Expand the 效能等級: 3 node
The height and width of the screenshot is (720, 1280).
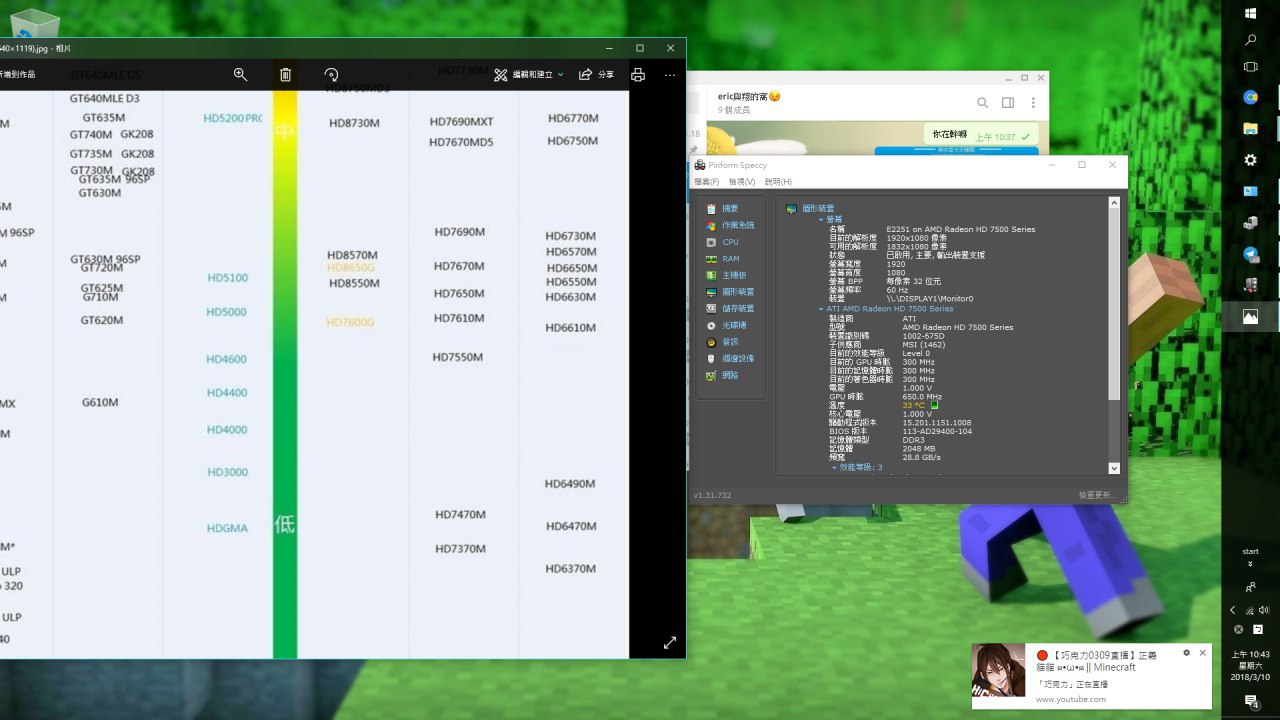click(x=834, y=467)
